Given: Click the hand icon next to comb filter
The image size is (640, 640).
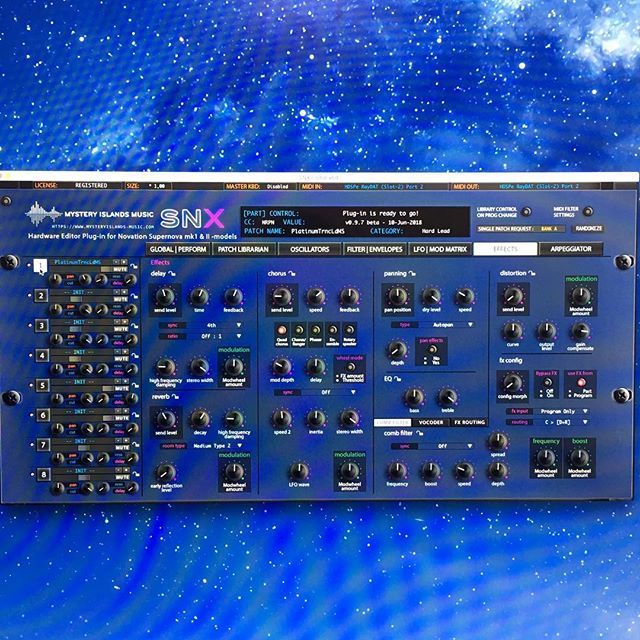Looking at the screenshot, I should (419, 433).
